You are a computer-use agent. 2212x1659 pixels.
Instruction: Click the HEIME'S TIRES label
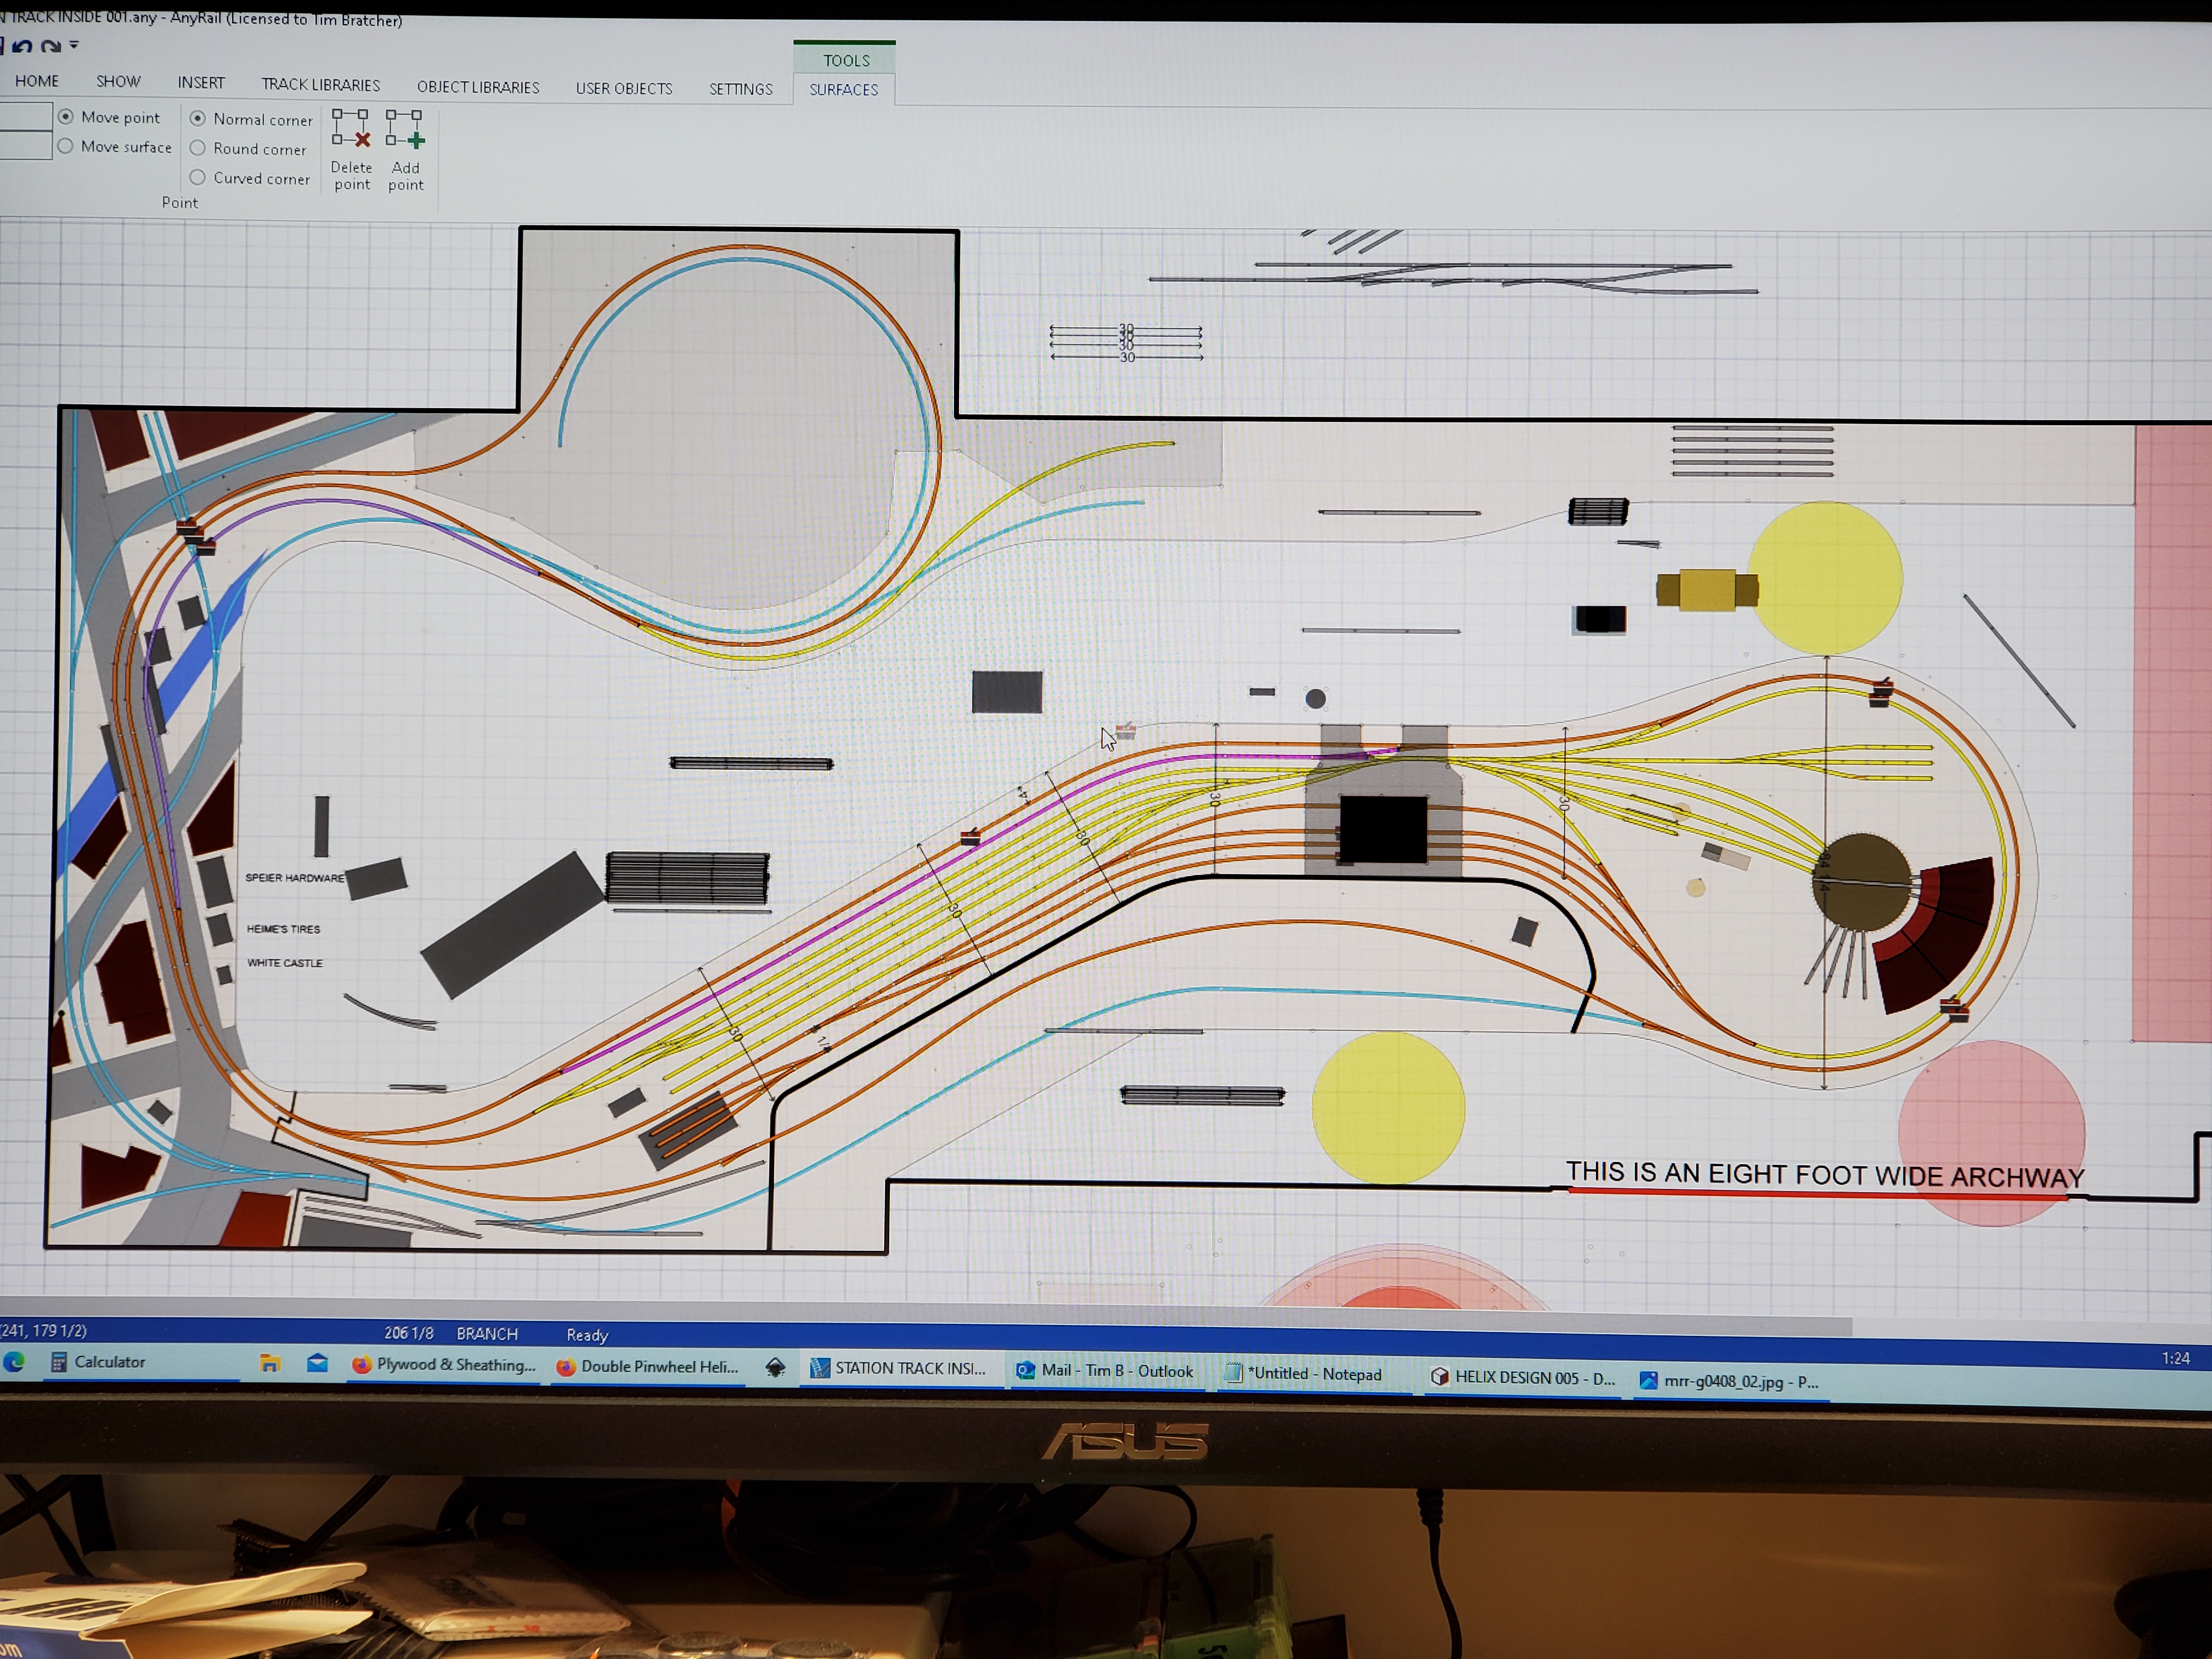[284, 929]
